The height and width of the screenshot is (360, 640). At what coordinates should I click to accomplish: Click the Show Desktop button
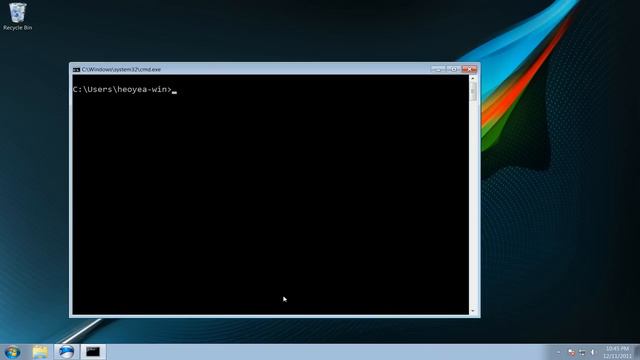(x=637, y=352)
